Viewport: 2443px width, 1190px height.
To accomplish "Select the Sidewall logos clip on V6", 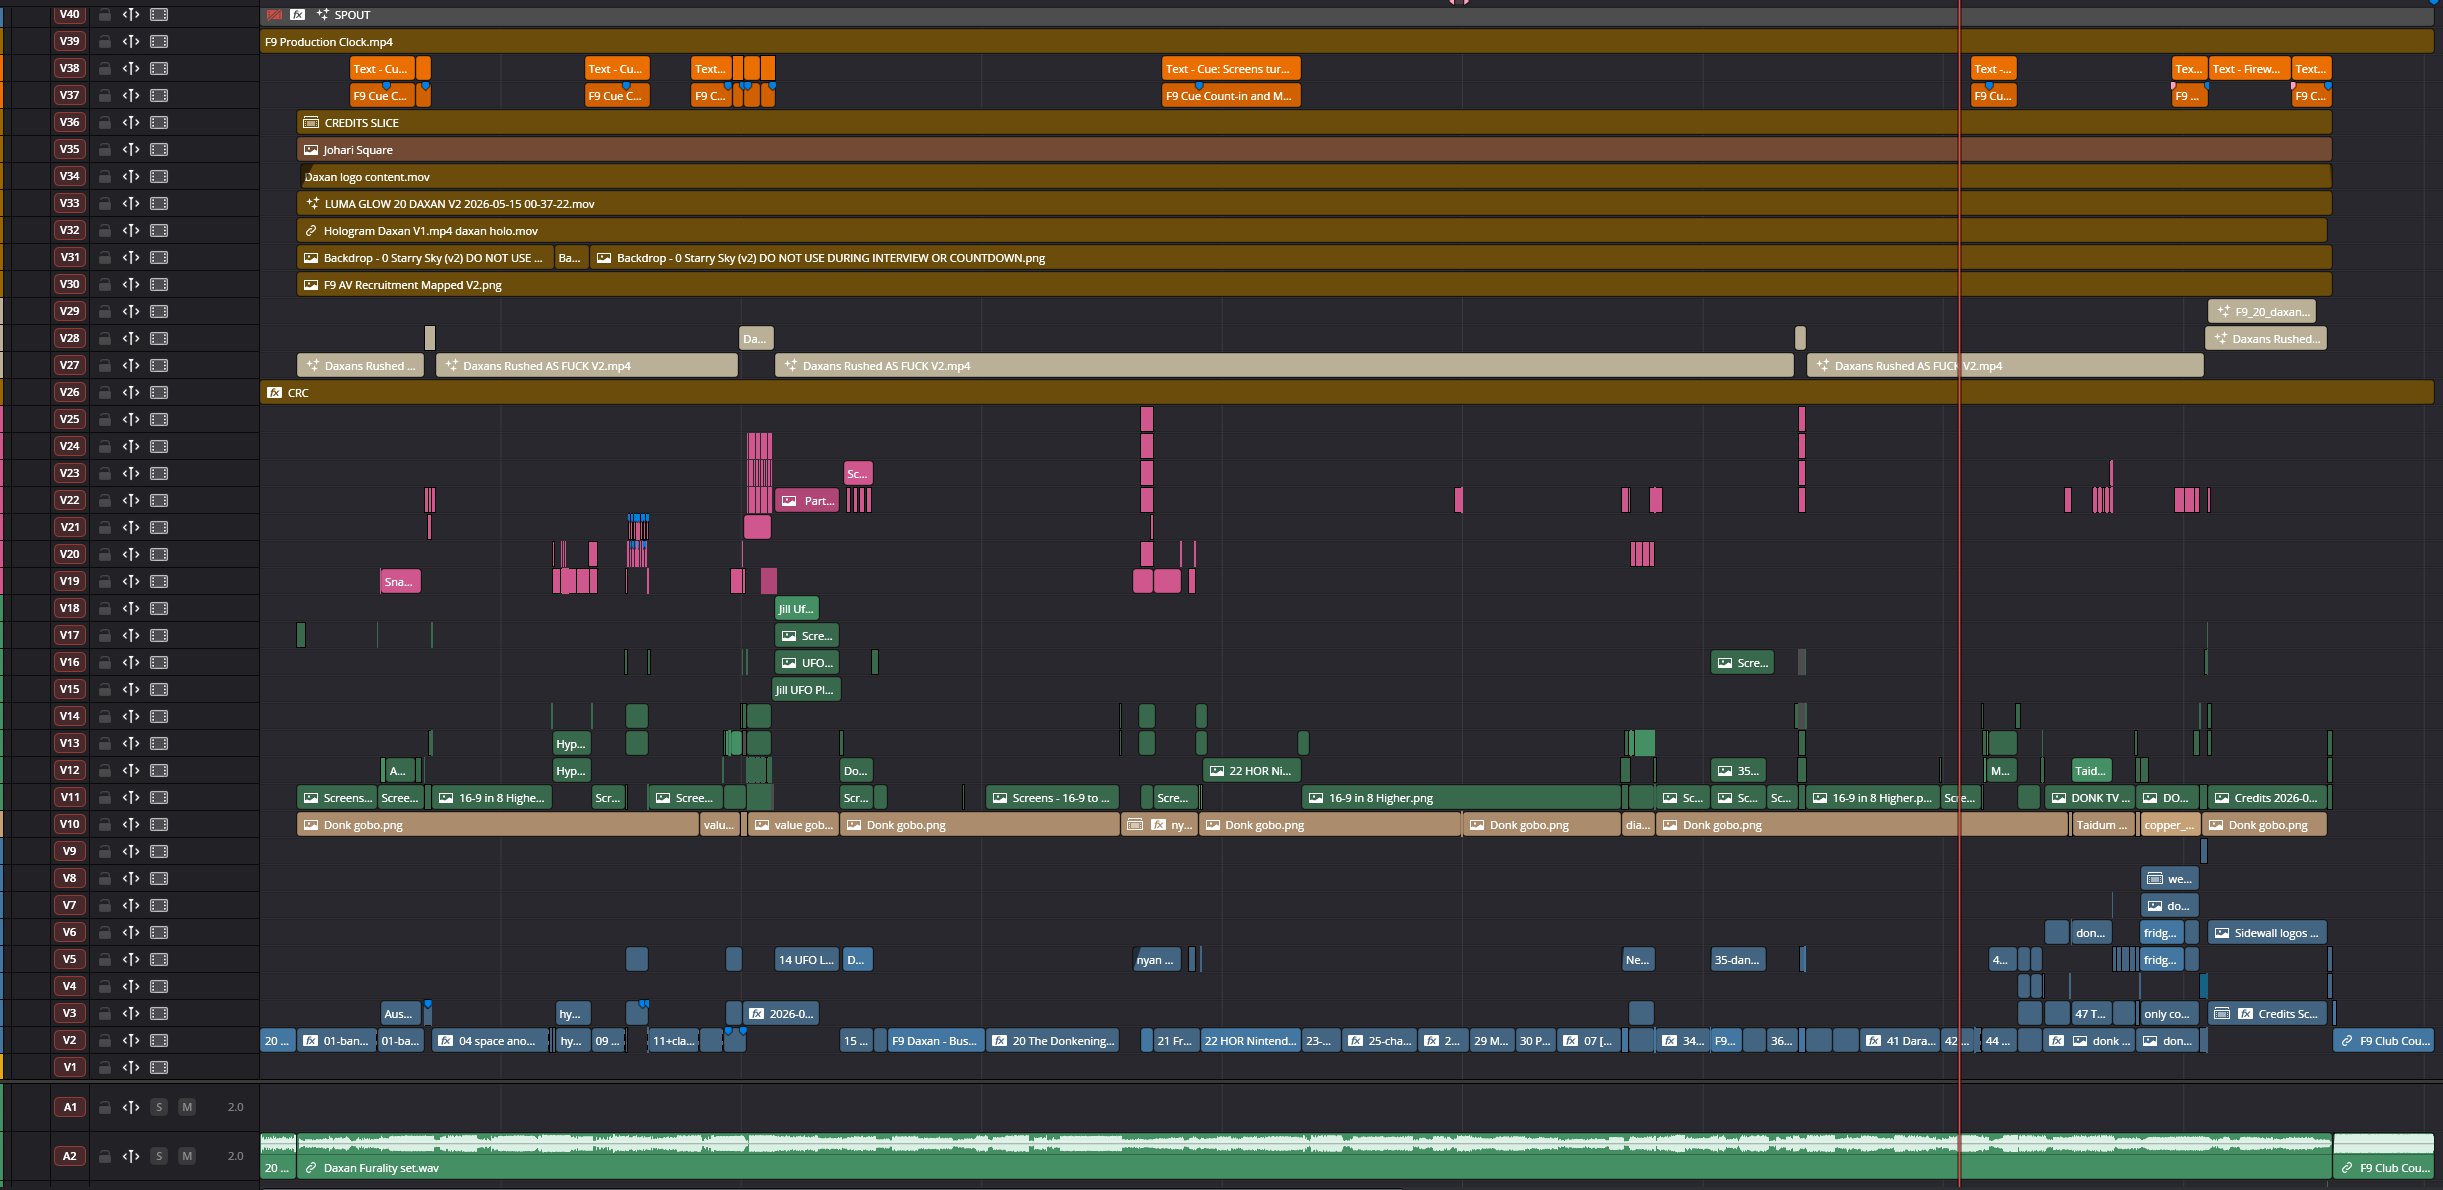I will point(2267,932).
